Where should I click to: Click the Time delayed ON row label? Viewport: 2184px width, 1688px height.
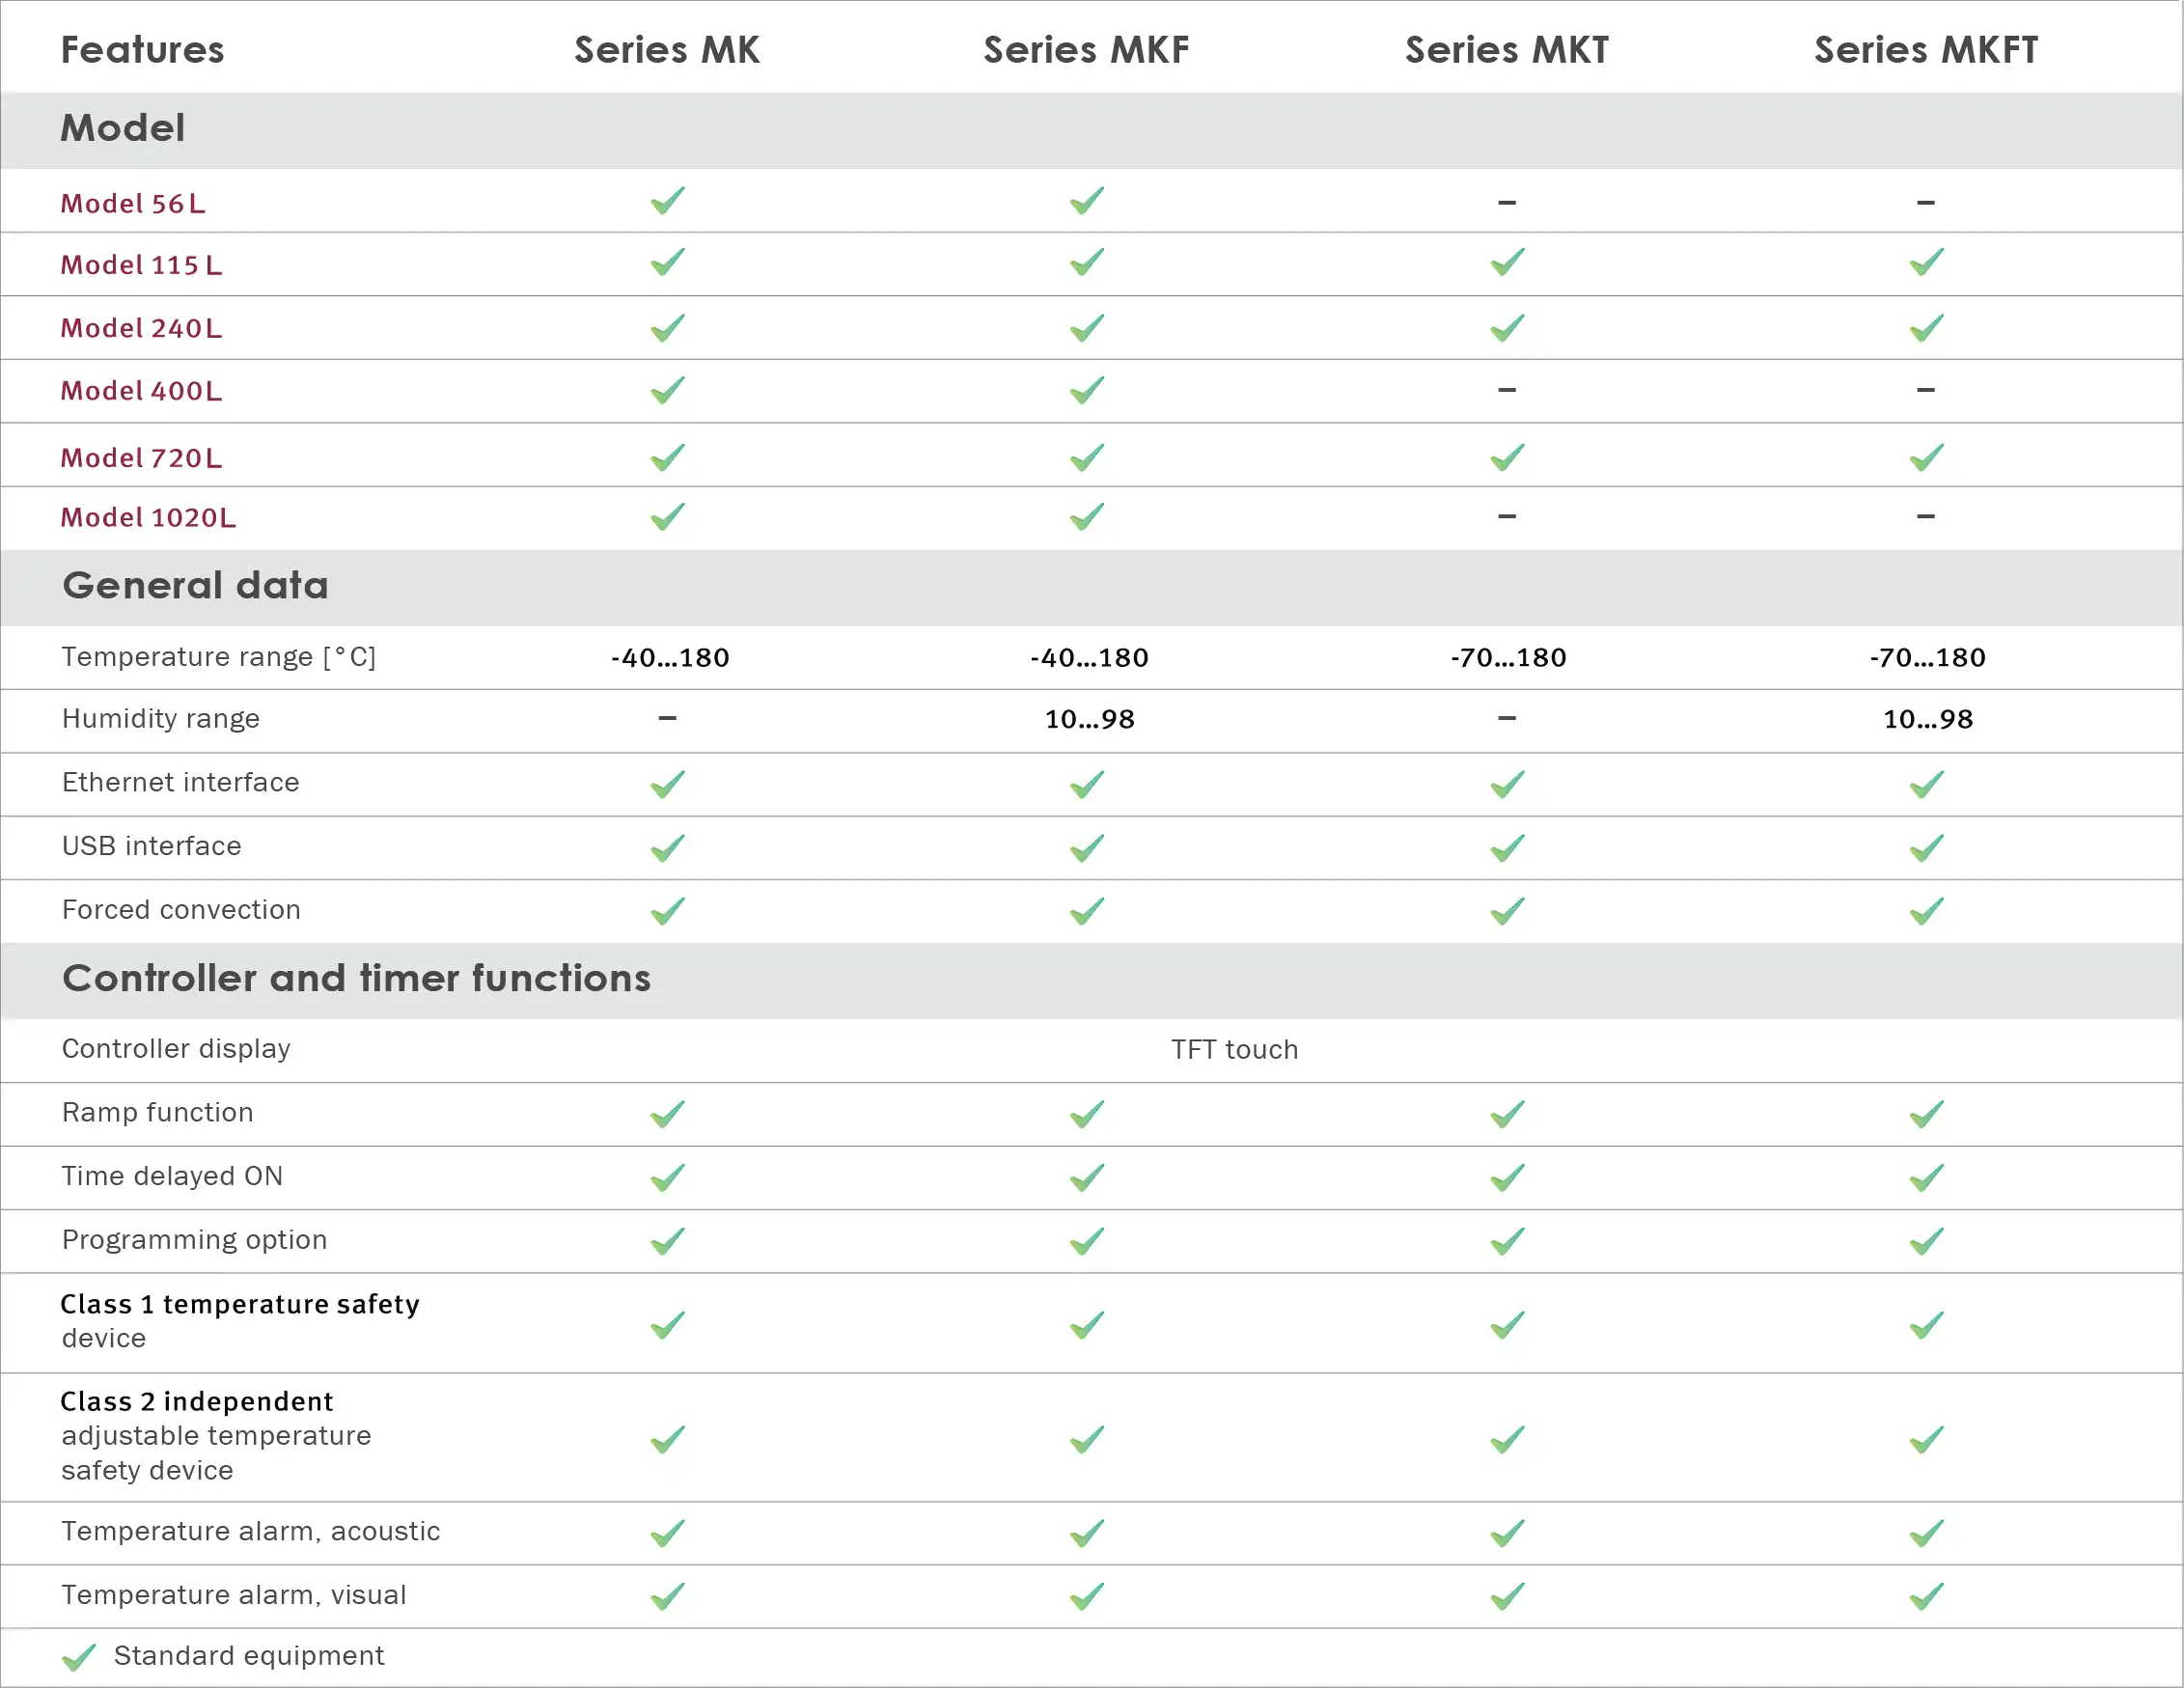coord(173,1176)
